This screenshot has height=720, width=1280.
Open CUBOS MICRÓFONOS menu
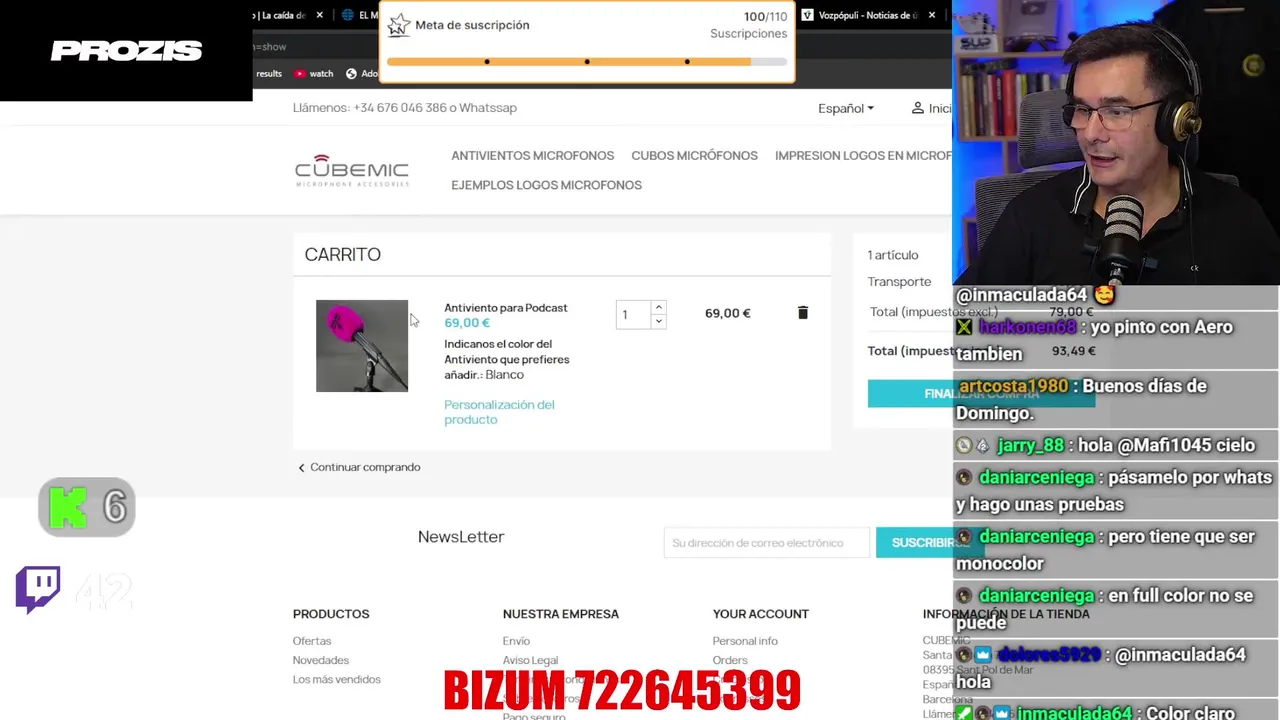(x=694, y=156)
